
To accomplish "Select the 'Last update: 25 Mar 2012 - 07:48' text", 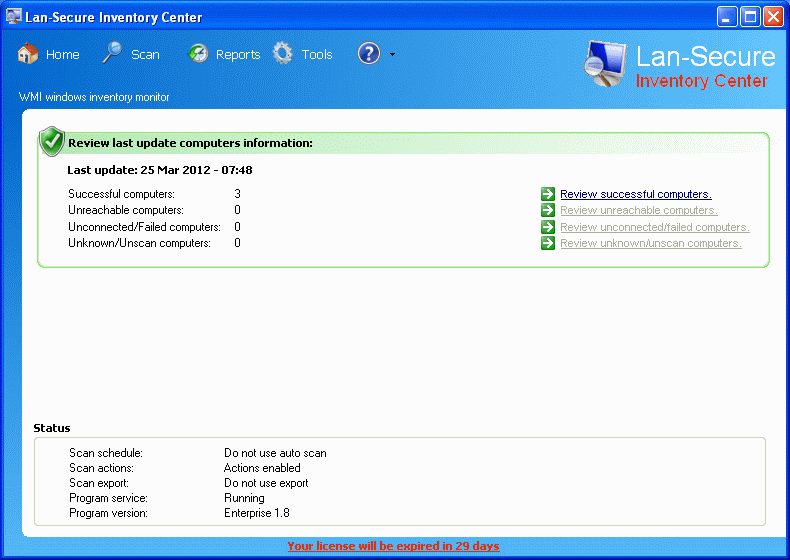I will pos(160,170).
